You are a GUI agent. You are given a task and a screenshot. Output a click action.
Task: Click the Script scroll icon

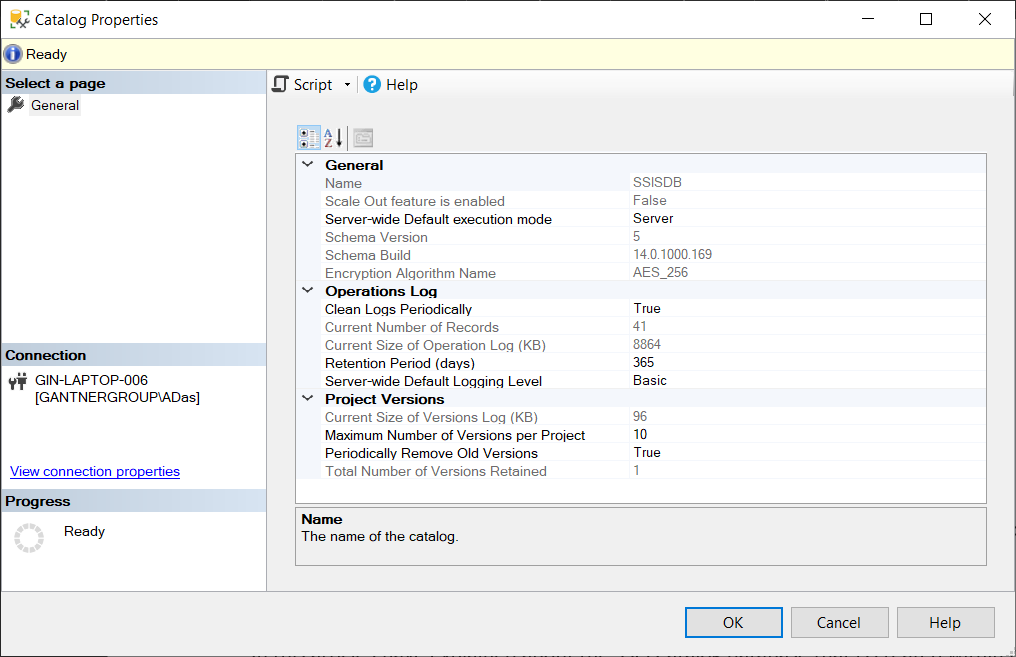(x=280, y=84)
